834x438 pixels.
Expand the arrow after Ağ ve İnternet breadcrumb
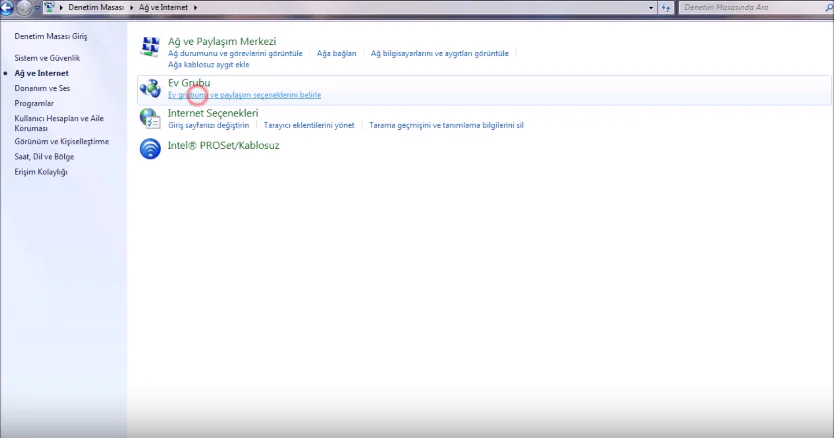pos(194,8)
